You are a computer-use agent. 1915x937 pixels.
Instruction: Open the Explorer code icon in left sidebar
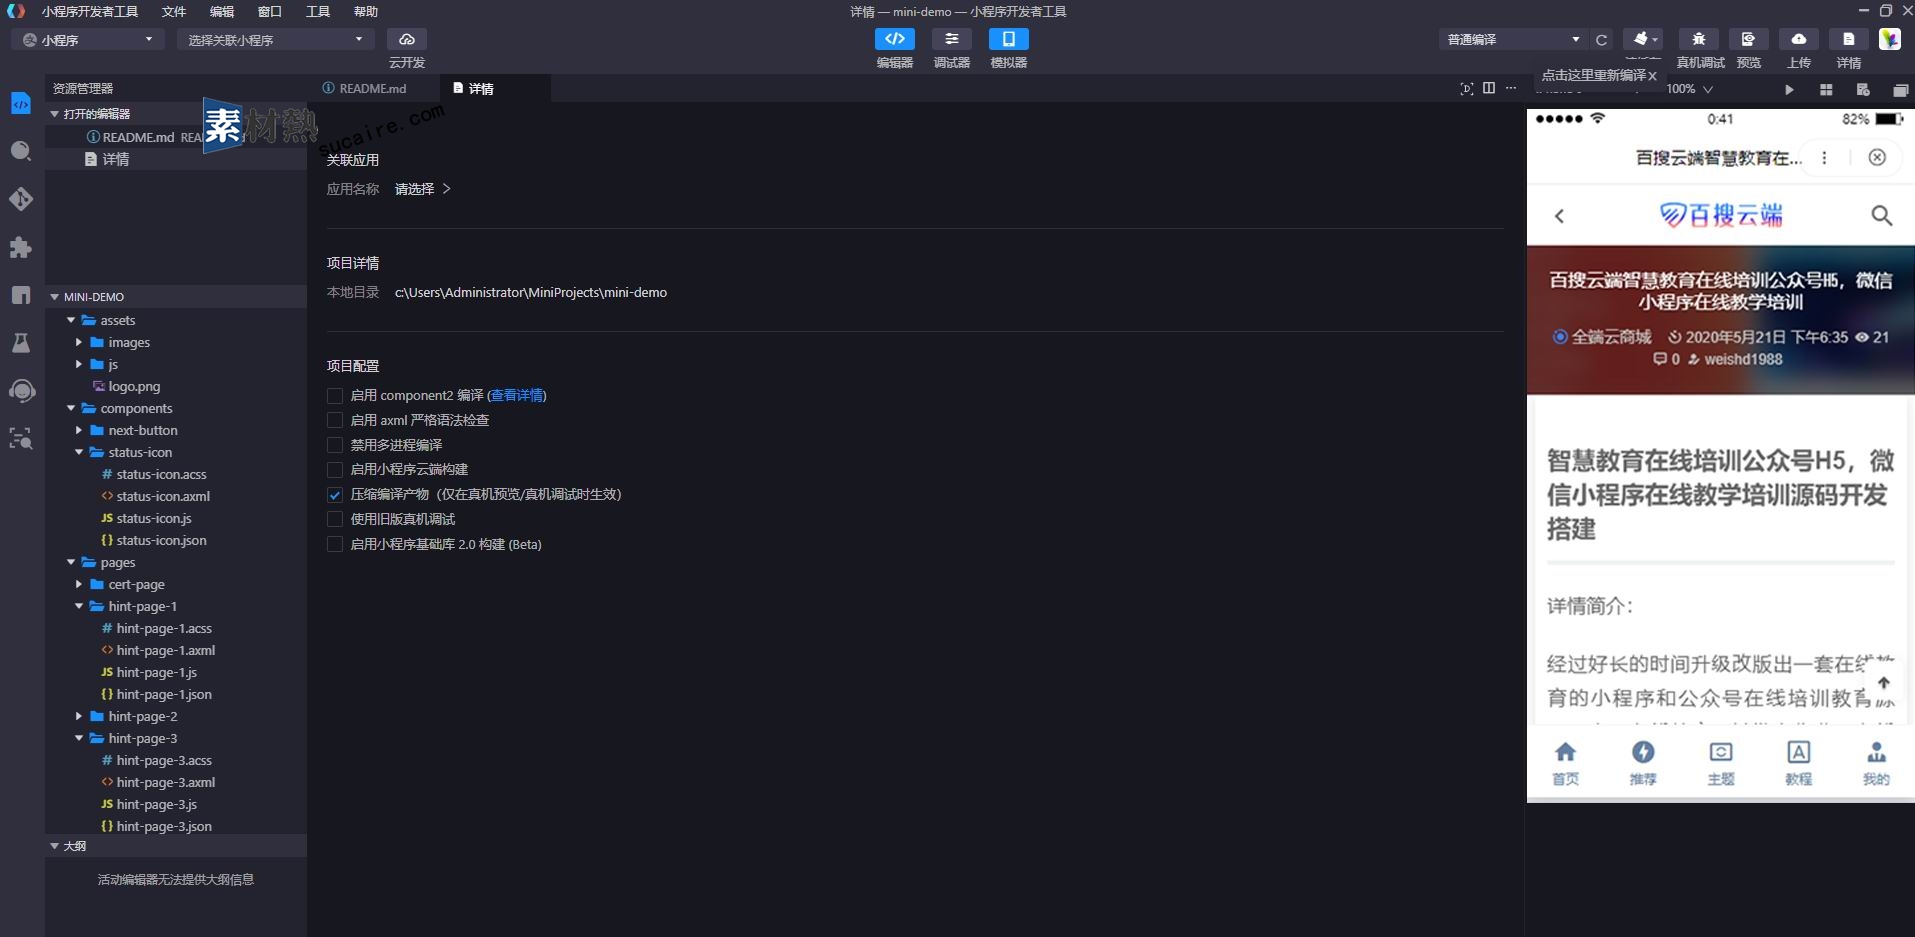(21, 103)
